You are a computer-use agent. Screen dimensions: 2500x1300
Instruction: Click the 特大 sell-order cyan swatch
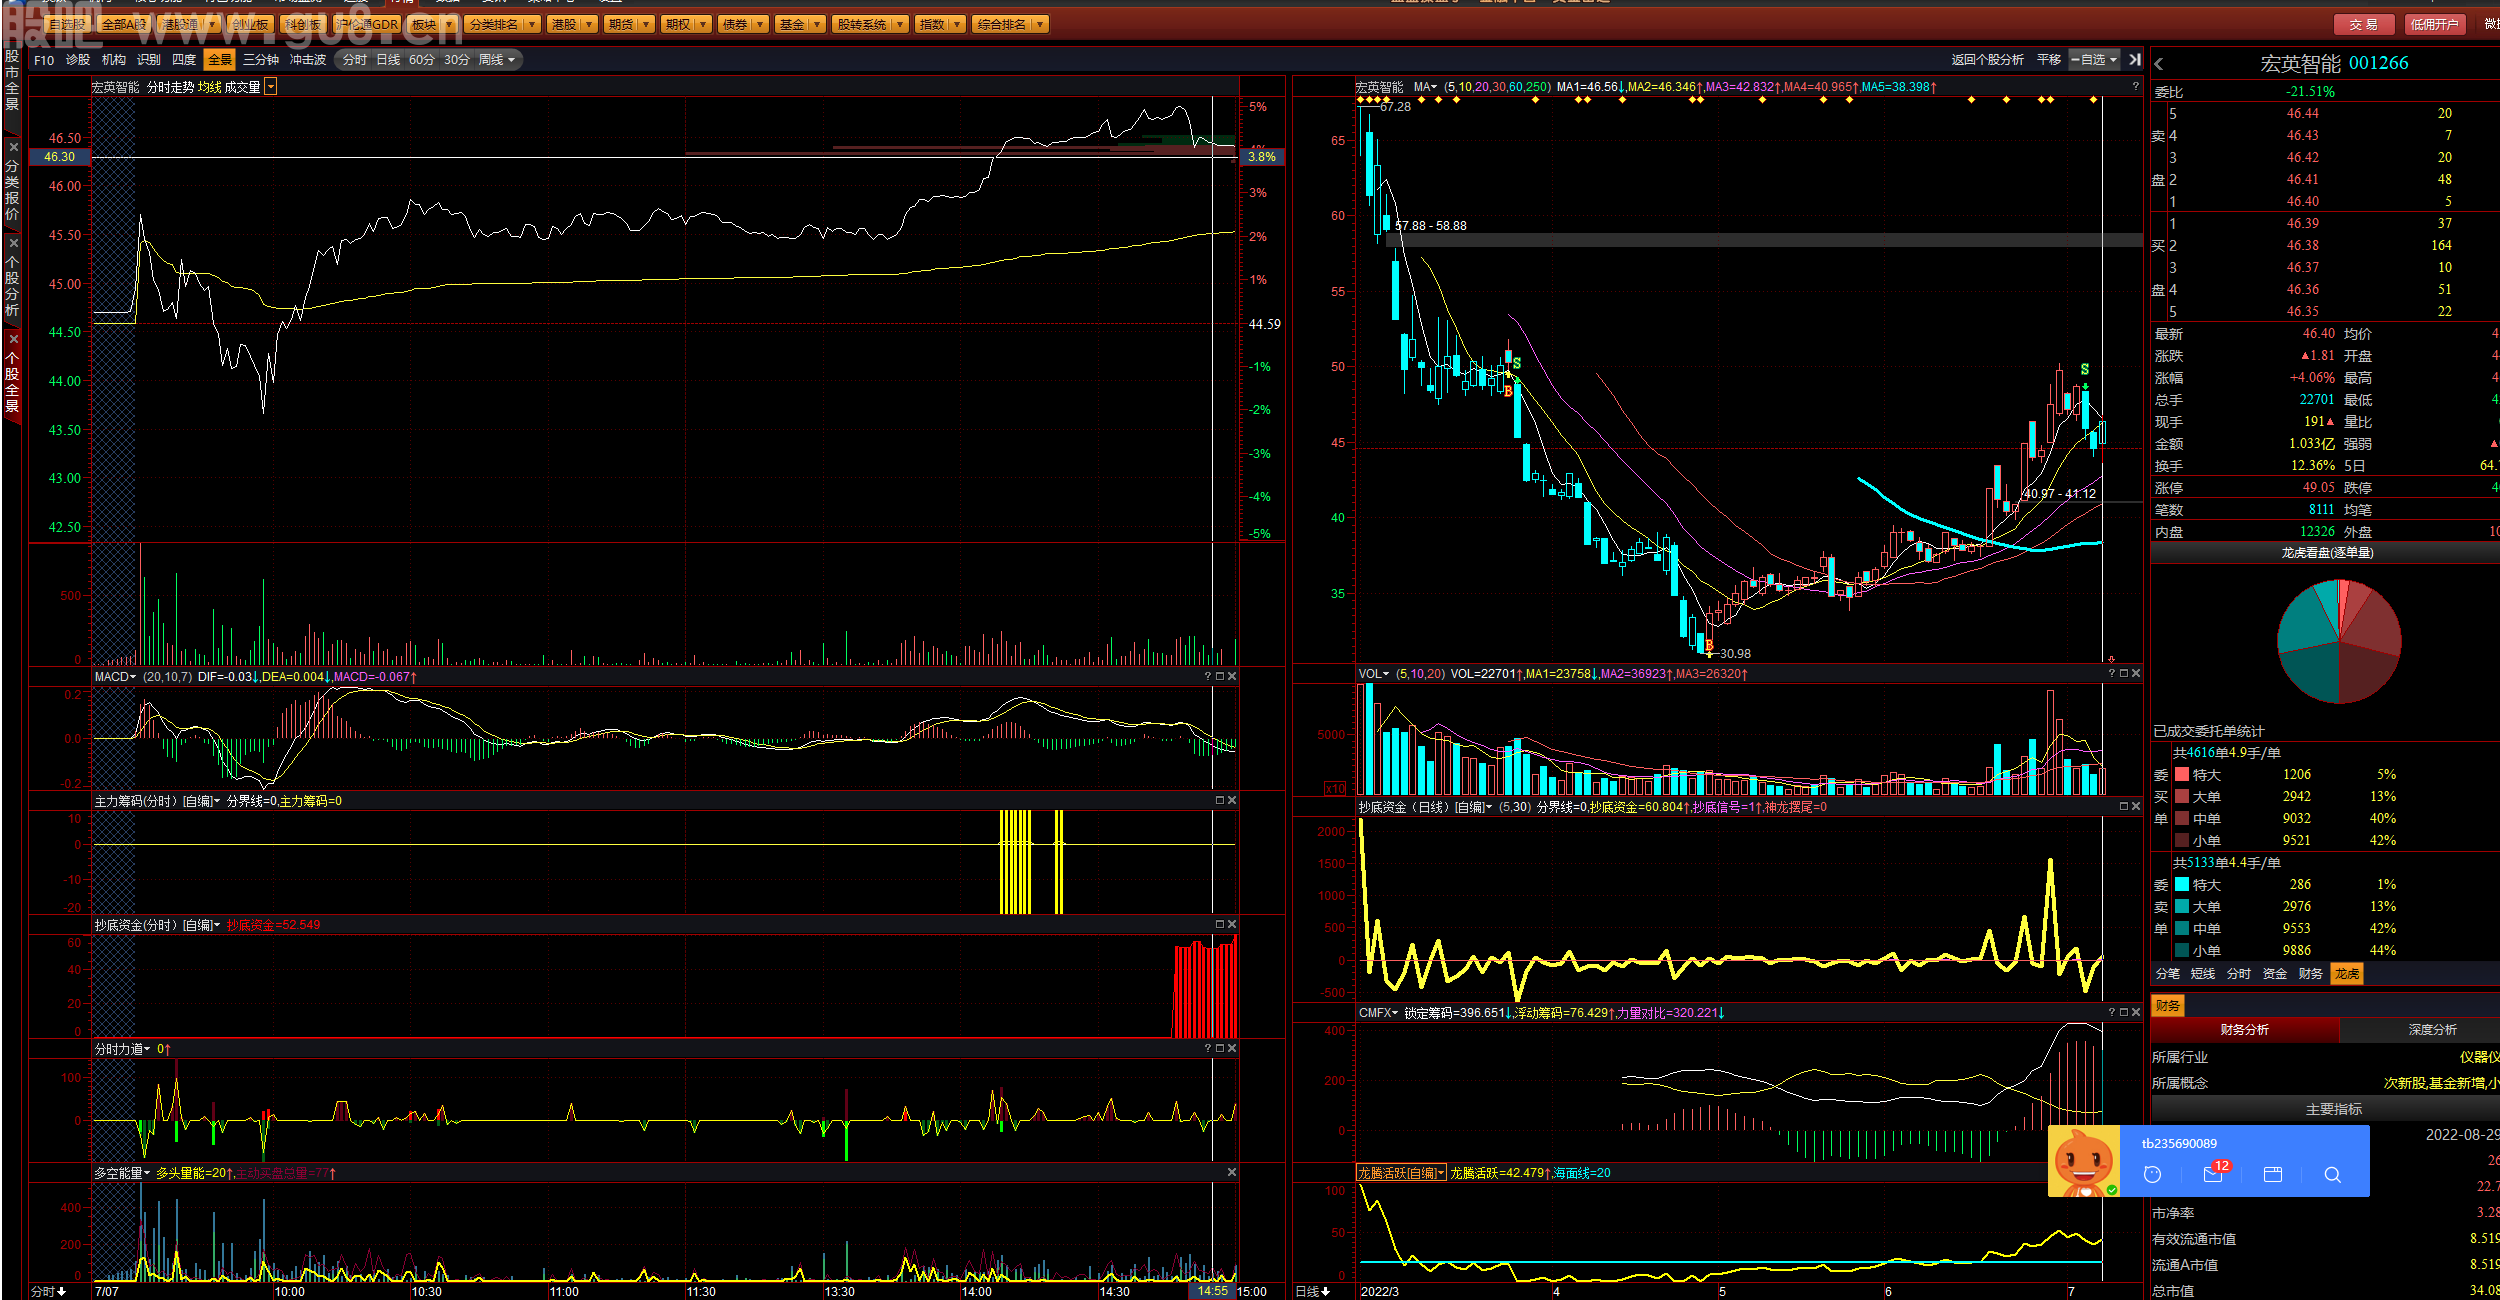tap(2182, 884)
